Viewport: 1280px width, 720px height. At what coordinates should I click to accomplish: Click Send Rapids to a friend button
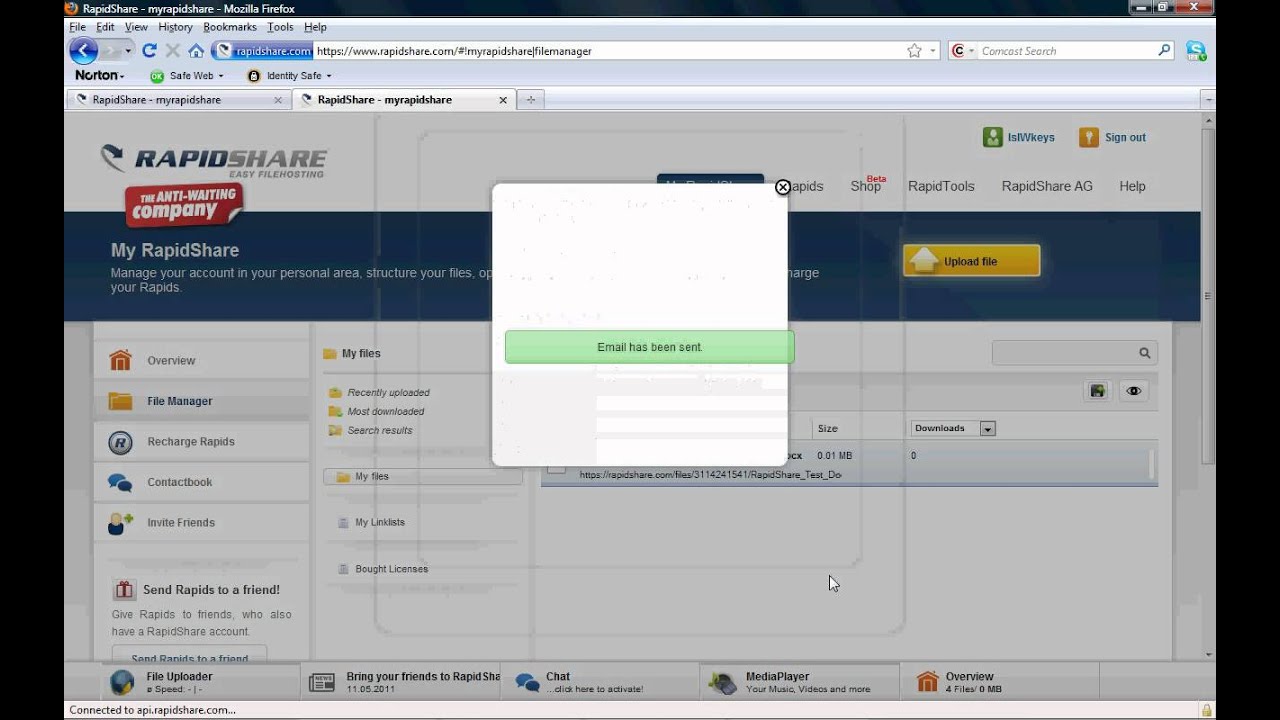coord(189,655)
